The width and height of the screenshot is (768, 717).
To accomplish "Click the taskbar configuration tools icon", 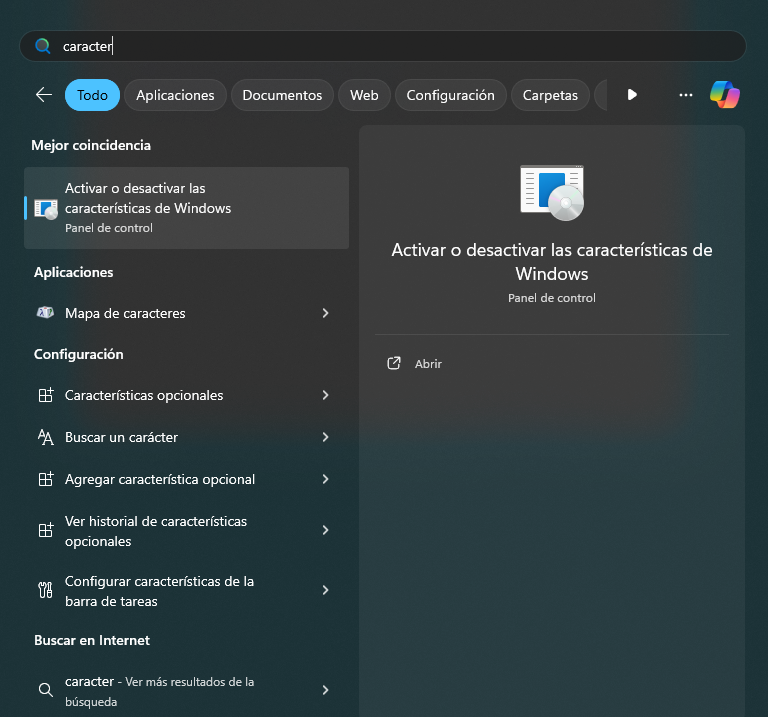I will pyautogui.click(x=46, y=590).
